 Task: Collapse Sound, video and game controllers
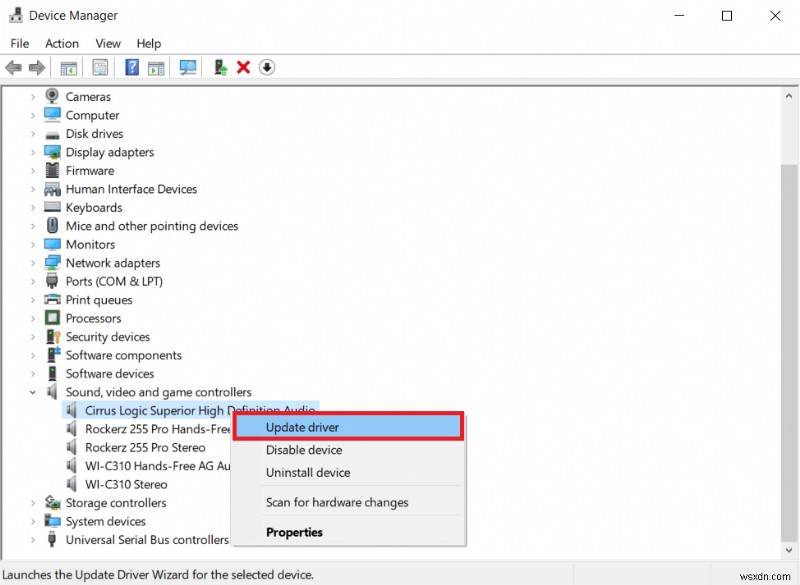33,391
